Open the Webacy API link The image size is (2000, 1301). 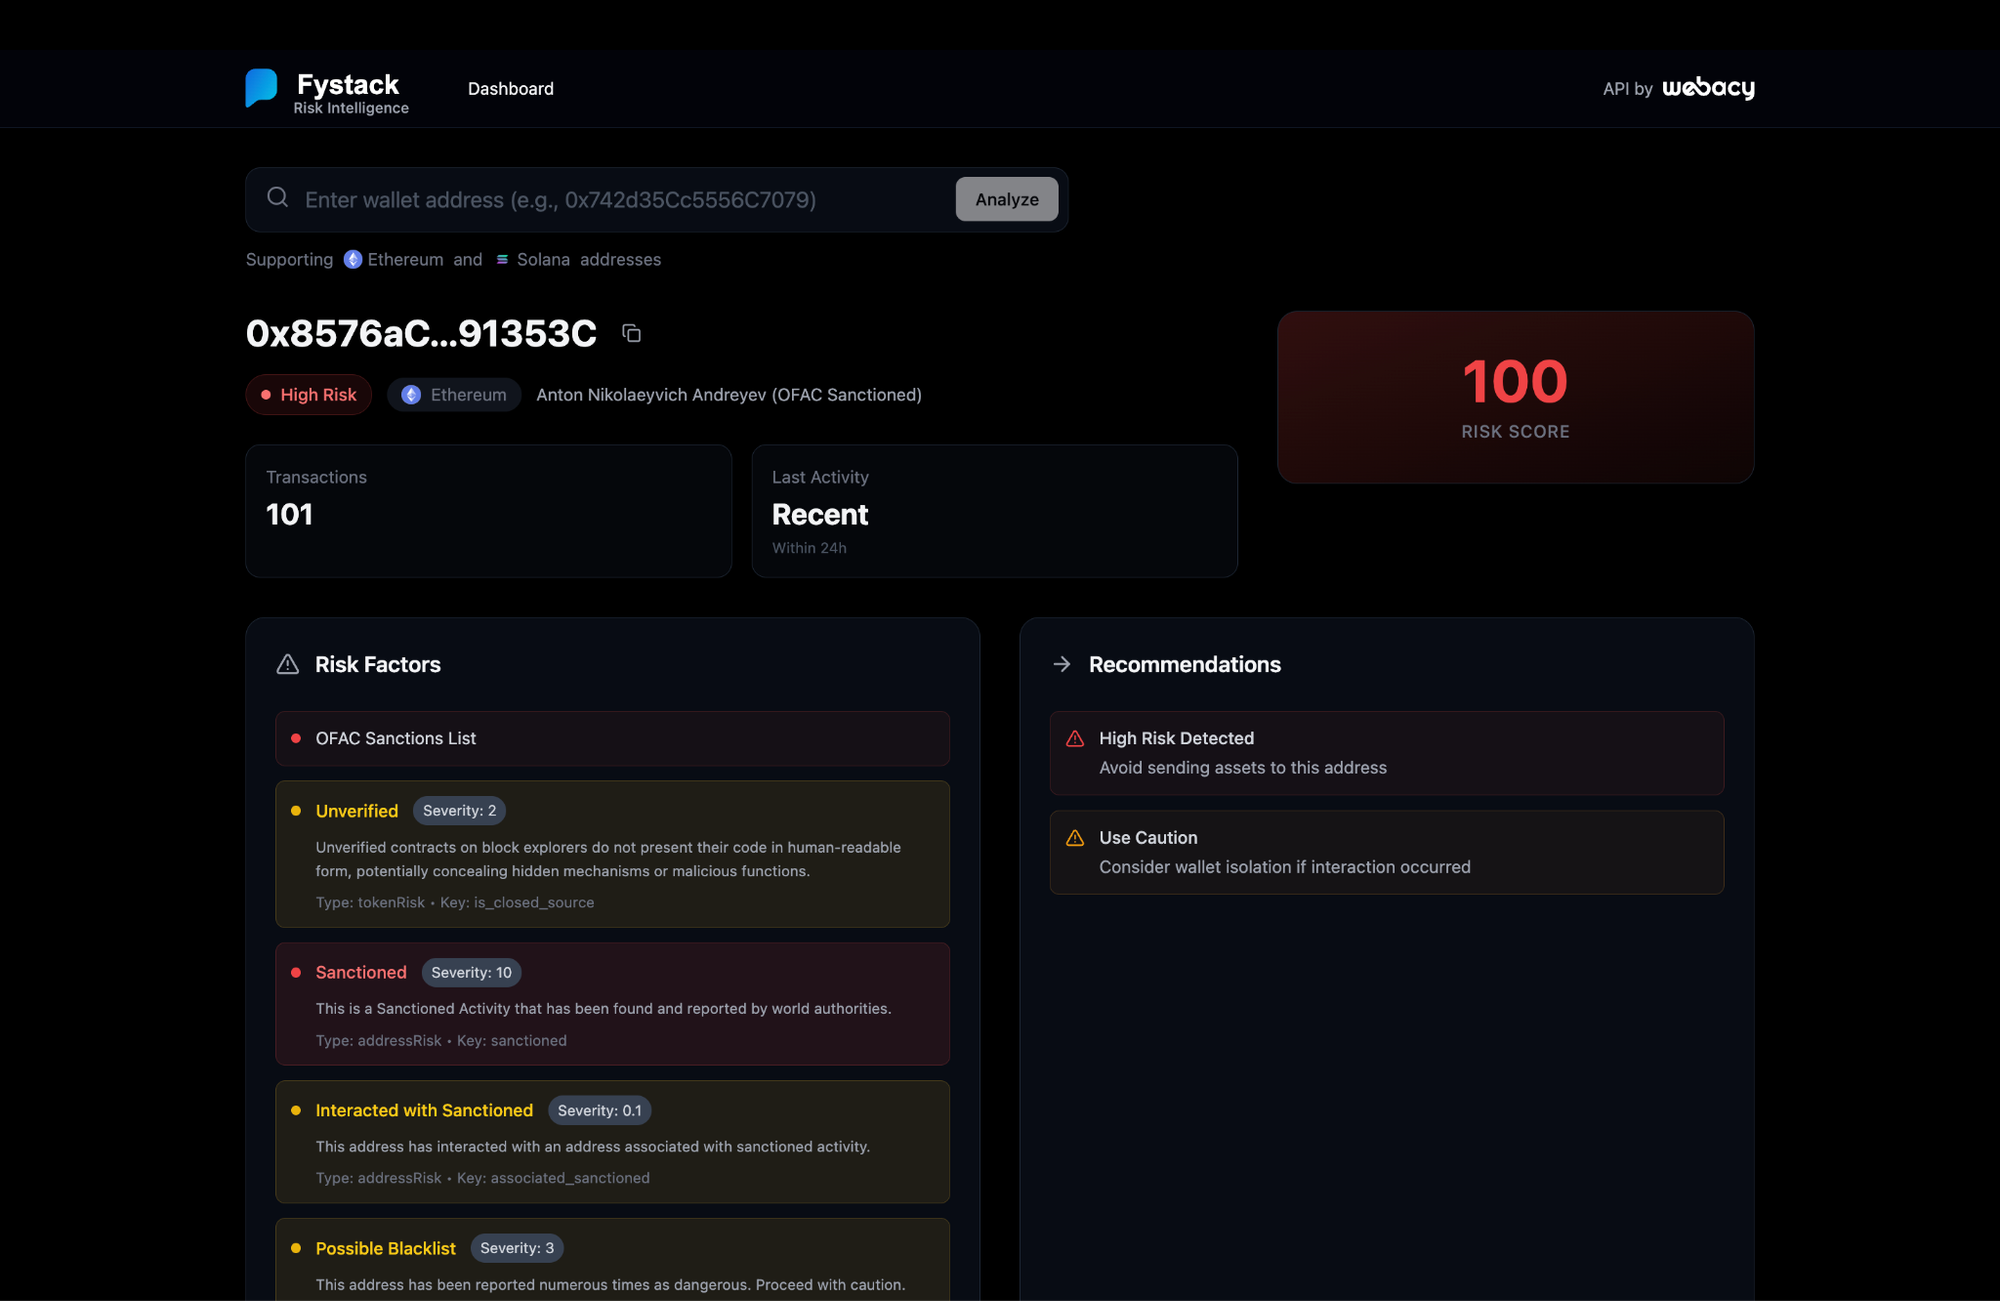tap(1708, 88)
